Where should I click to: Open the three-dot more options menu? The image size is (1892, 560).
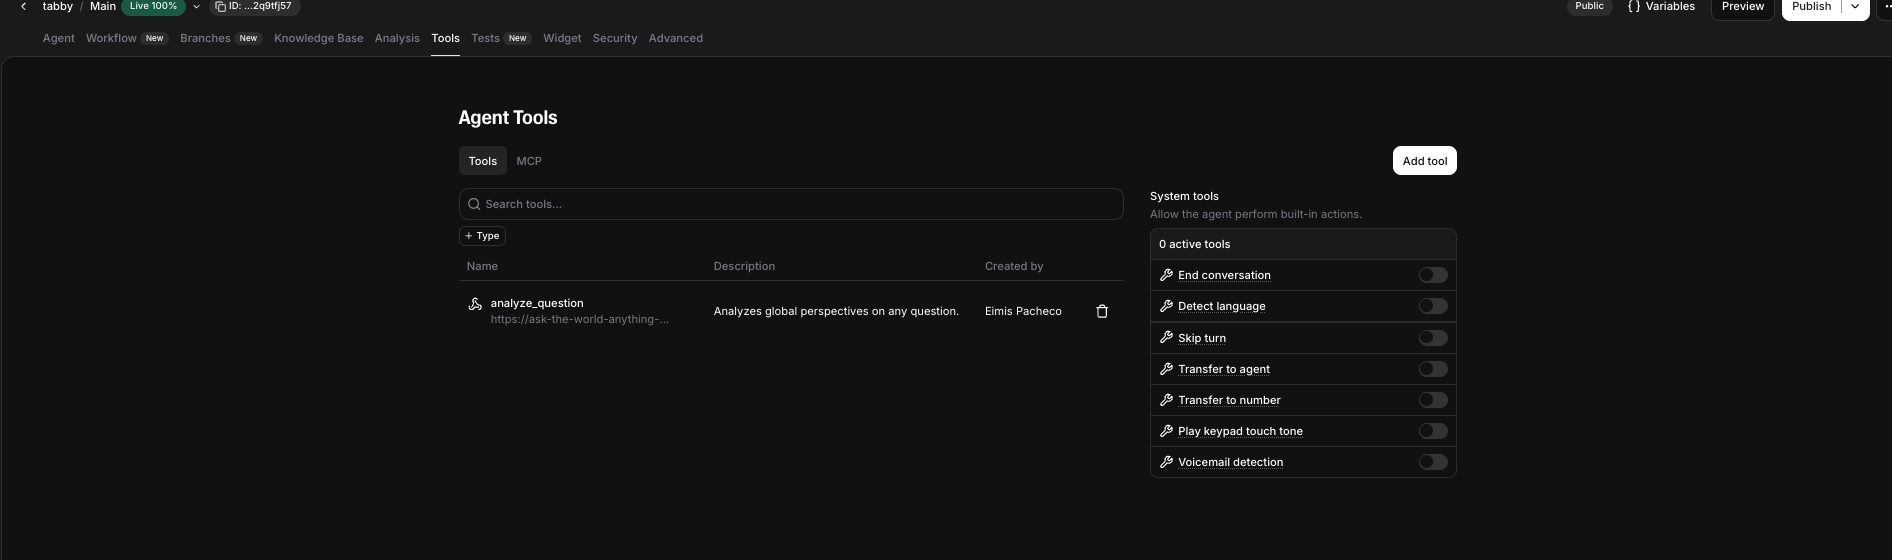pos(1884,7)
